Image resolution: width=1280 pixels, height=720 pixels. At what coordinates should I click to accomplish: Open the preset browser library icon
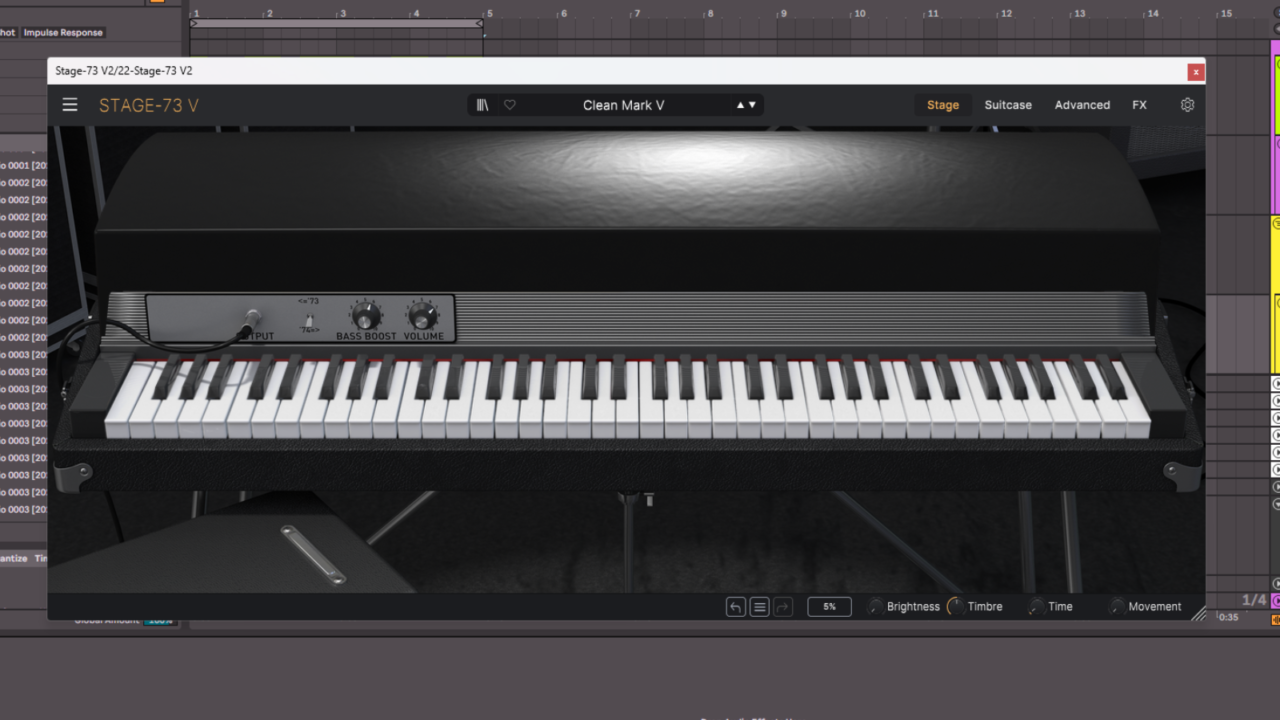[x=483, y=105]
